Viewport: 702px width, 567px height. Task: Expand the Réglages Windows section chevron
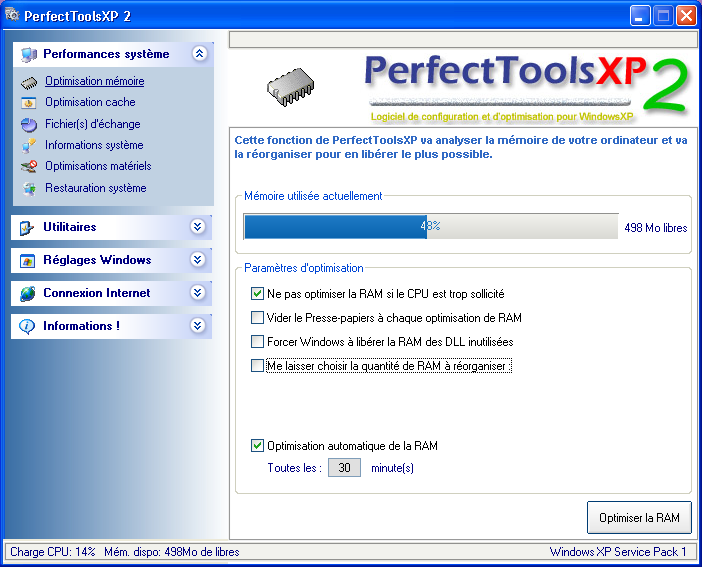(x=197, y=259)
